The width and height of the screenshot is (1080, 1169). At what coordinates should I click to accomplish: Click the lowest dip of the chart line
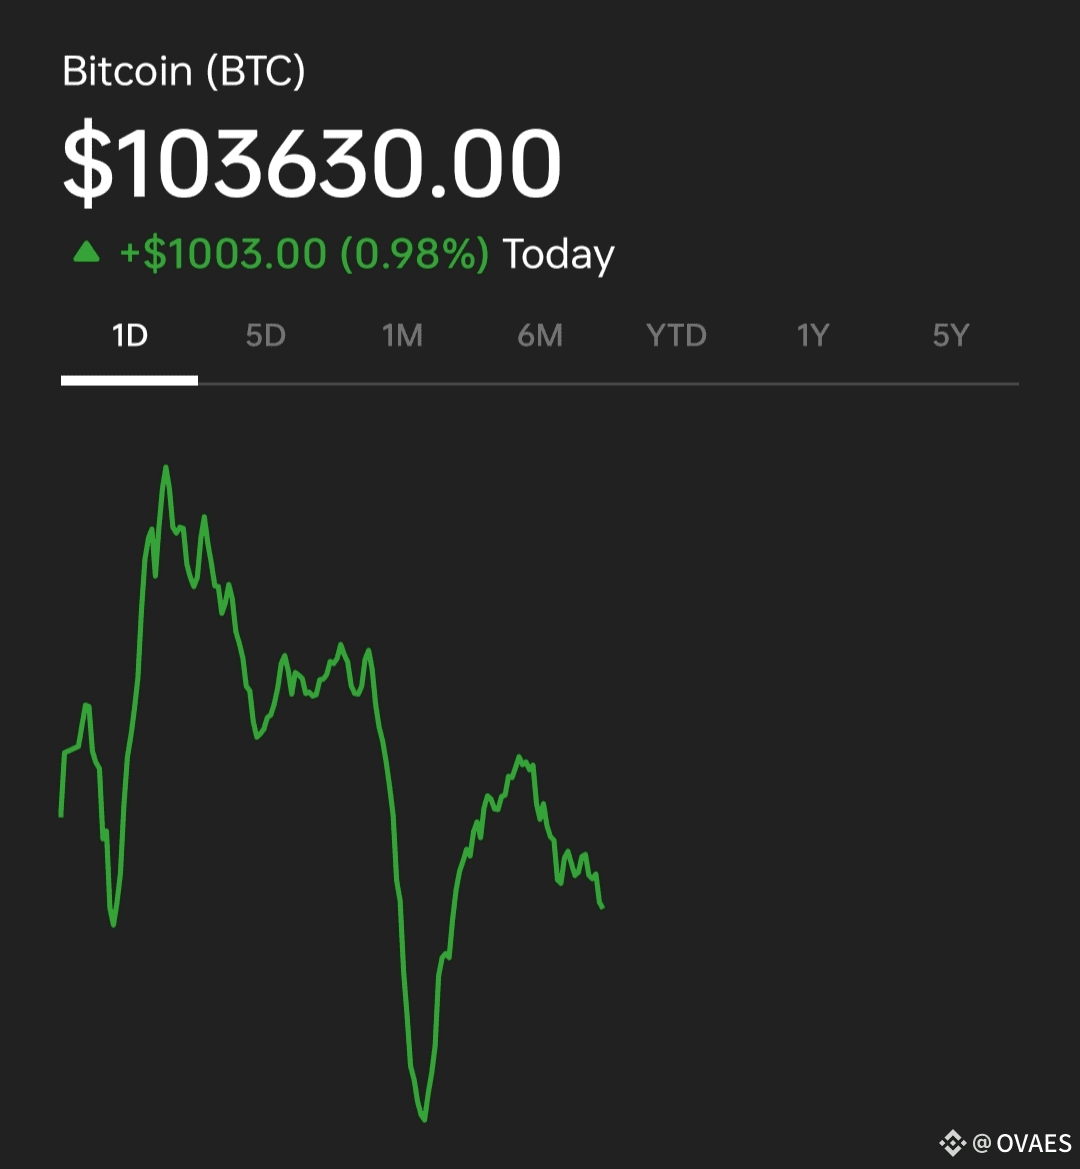pos(423,1118)
